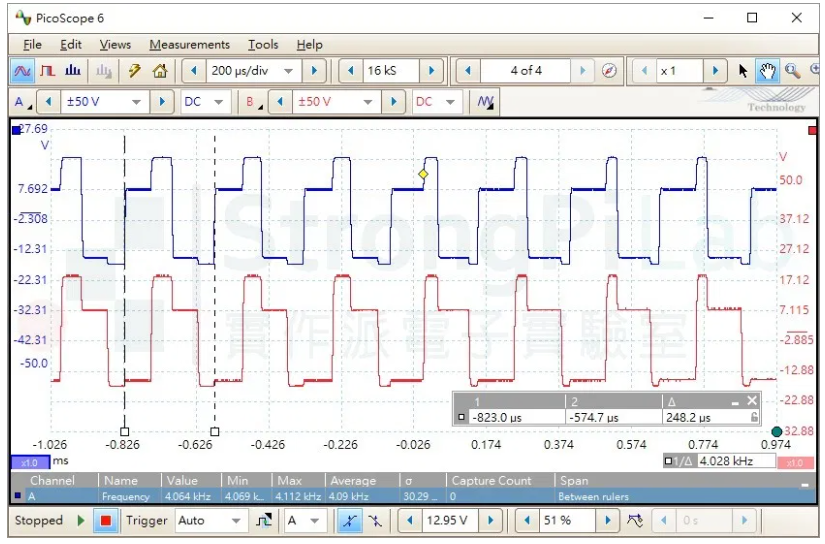Click Channel A blue voltage ruler handle
Screen dimensions: 825x544
tap(16, 129)
